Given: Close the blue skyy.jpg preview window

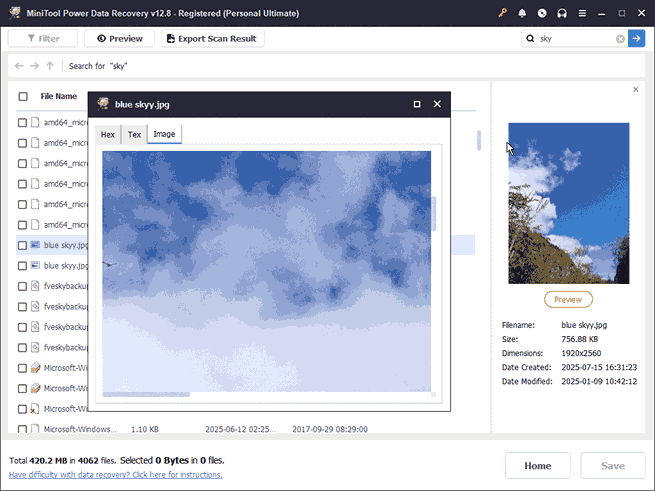Looking at the screenshot, I should click(437, 104).
